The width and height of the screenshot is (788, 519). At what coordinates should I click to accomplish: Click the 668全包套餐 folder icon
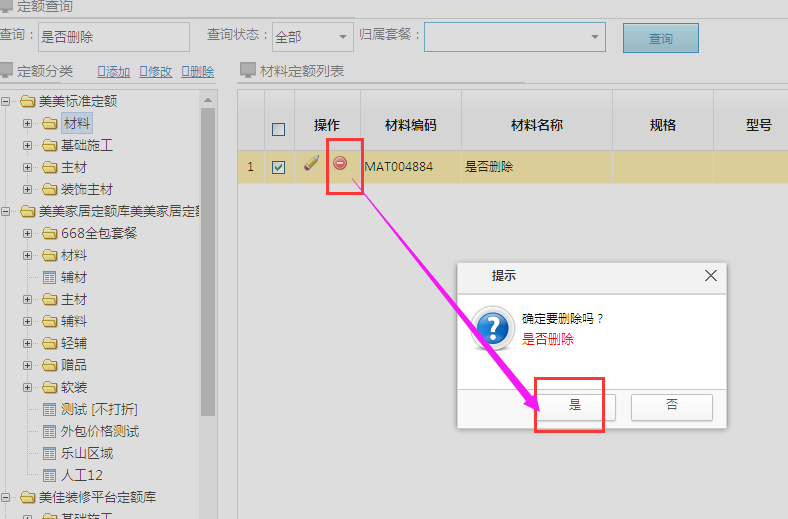point(50,234)
